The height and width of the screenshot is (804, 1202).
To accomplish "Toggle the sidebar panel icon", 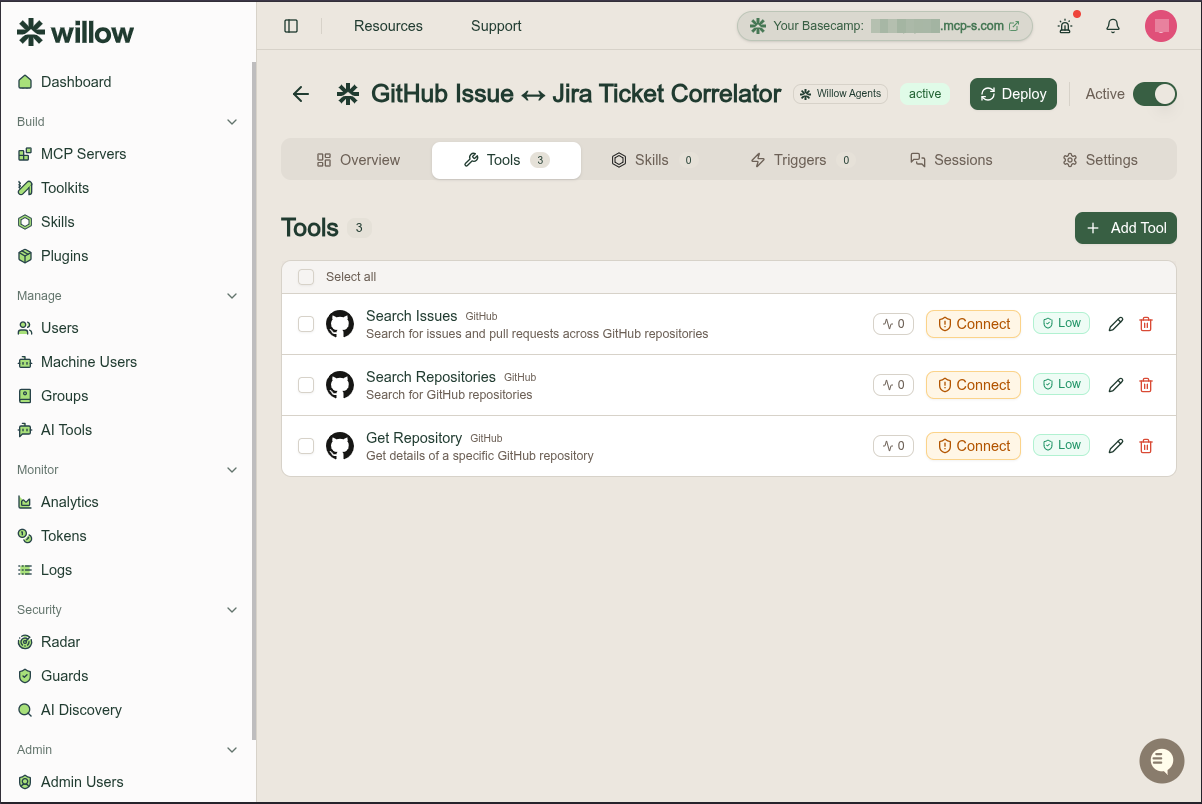I will click(291, 26).
